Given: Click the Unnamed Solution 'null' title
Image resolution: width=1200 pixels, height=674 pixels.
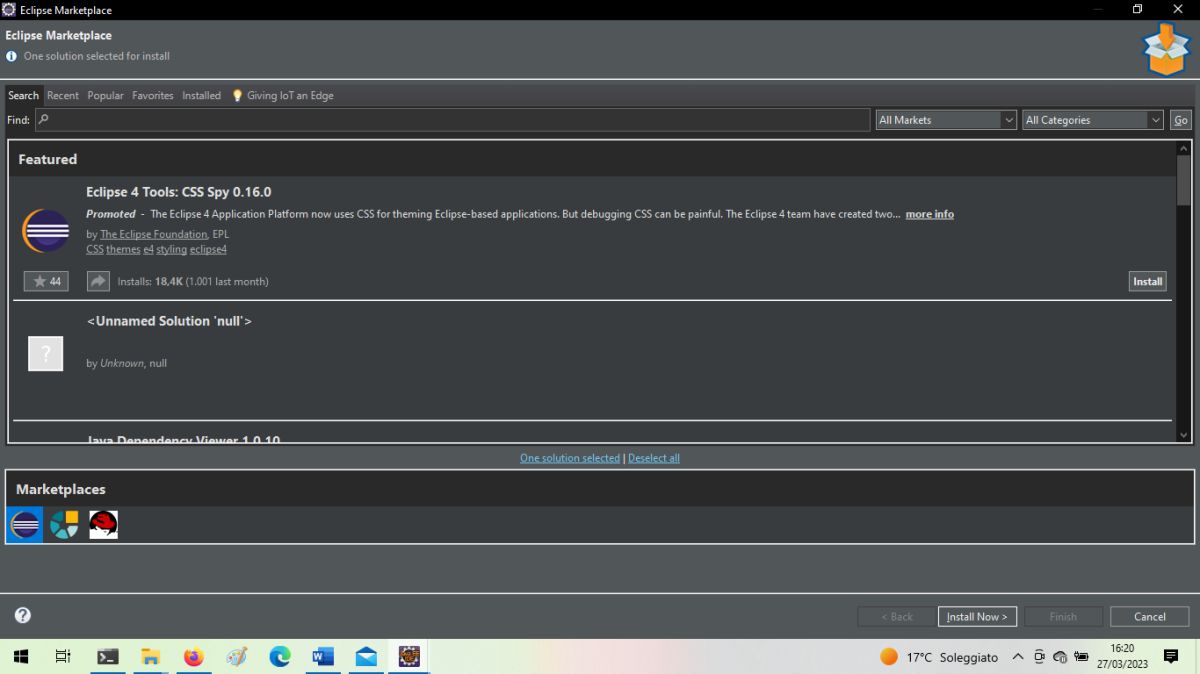Looking at the screenshot, I should click(x=169, y=321).
